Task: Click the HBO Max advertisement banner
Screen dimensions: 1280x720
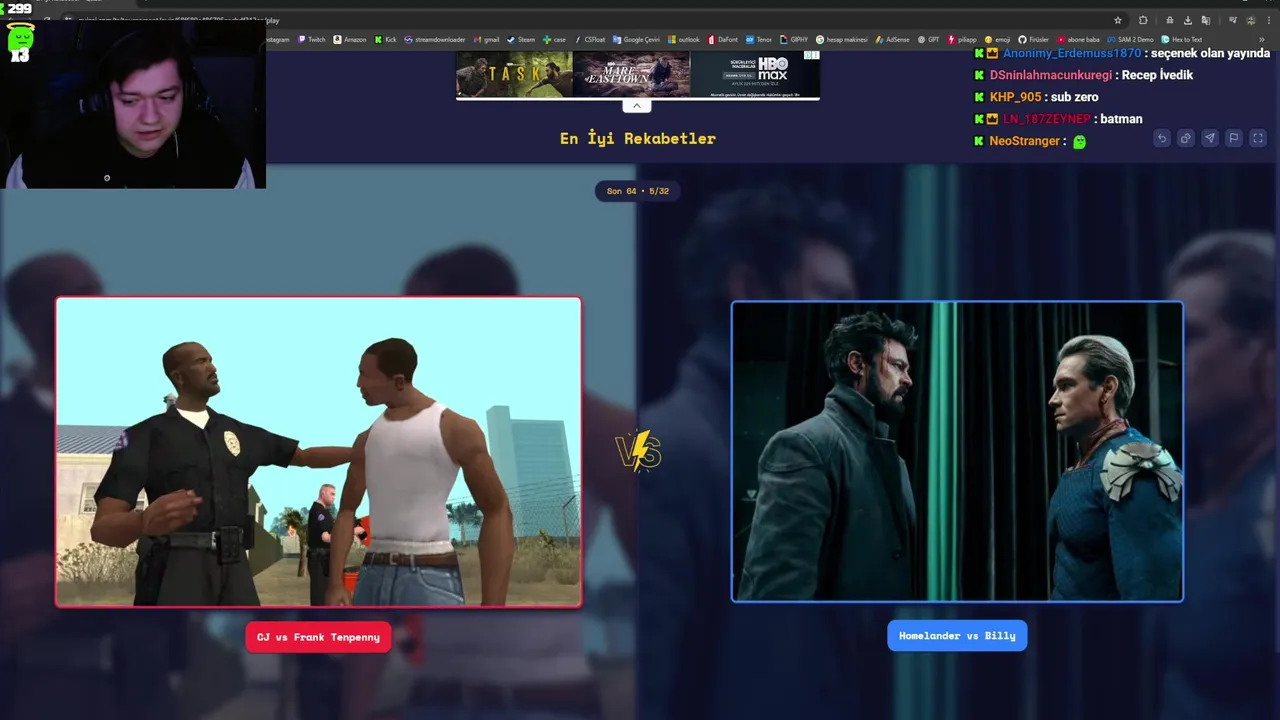Action: coord(637,74)
